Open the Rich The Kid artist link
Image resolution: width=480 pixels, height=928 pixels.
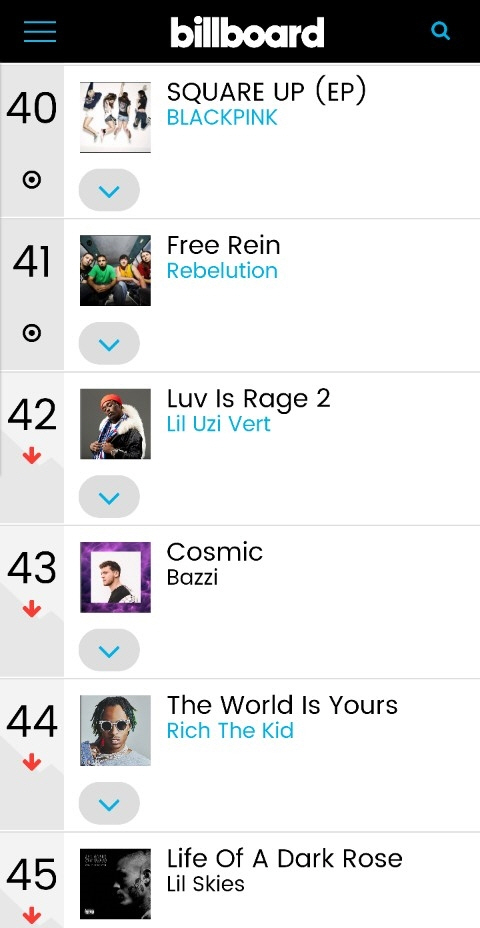[x=230, y=730]
